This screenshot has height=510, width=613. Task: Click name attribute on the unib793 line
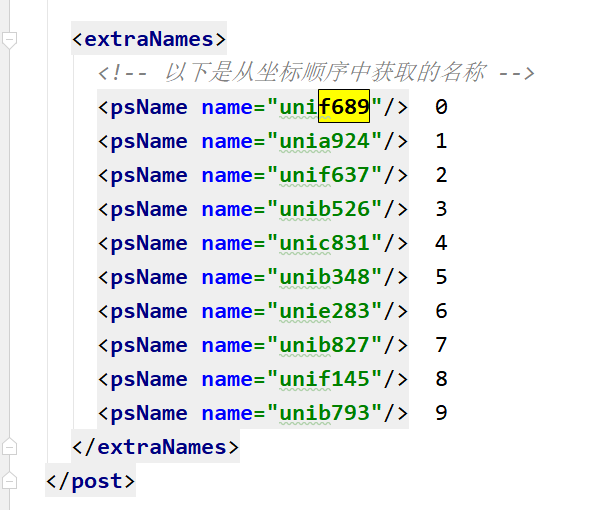click(227, 413)
